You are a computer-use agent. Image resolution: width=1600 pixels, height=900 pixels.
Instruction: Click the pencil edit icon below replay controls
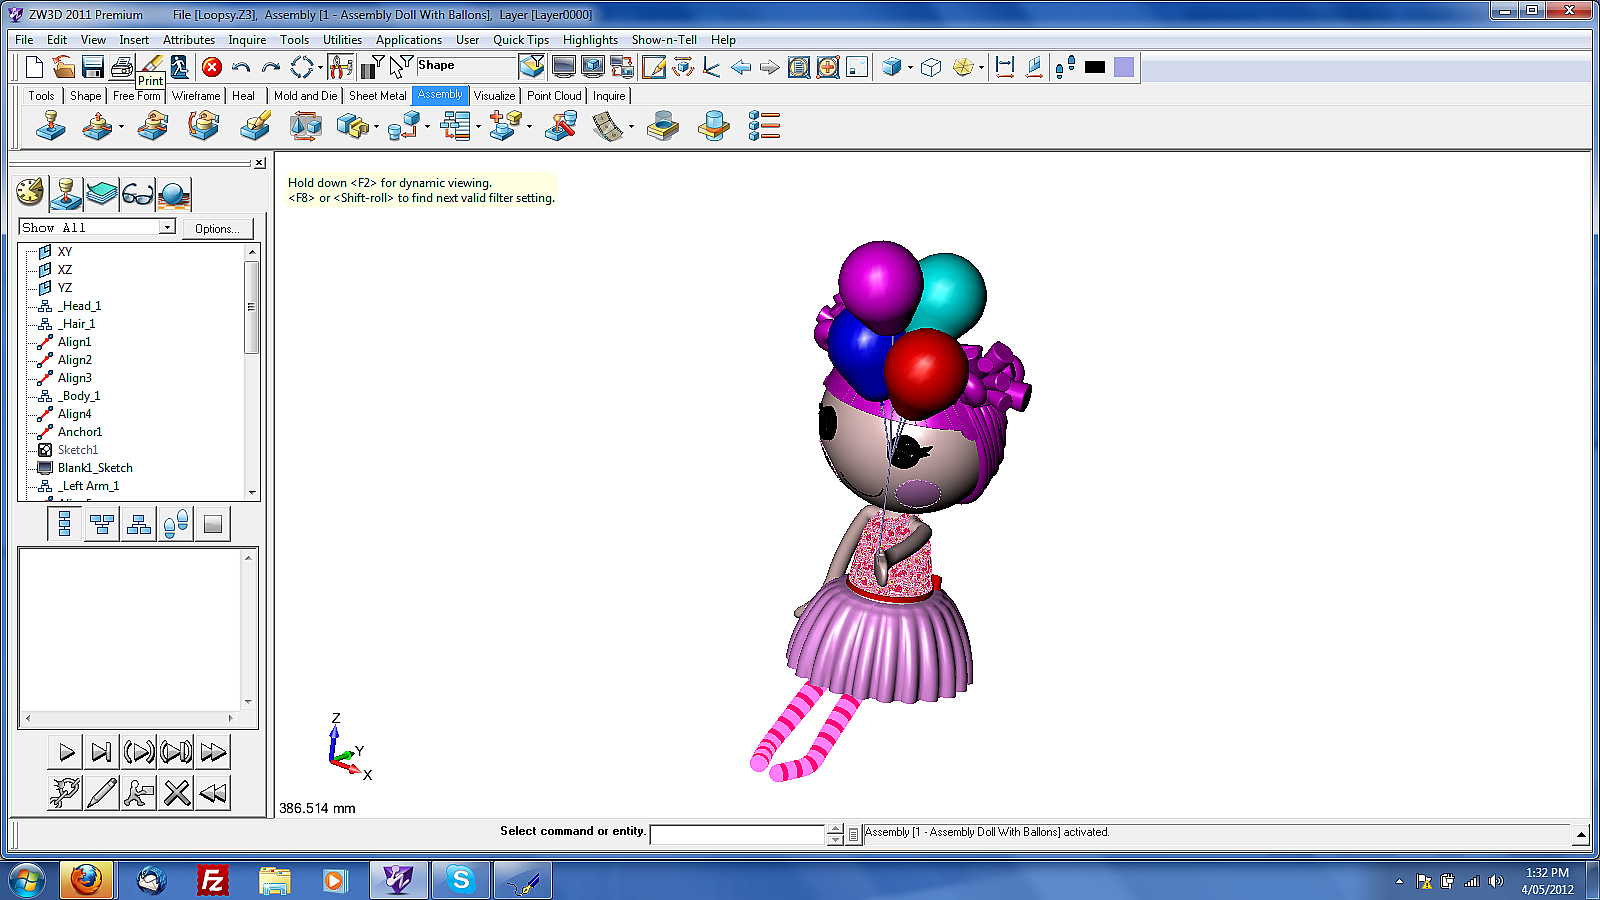point(101,793)
